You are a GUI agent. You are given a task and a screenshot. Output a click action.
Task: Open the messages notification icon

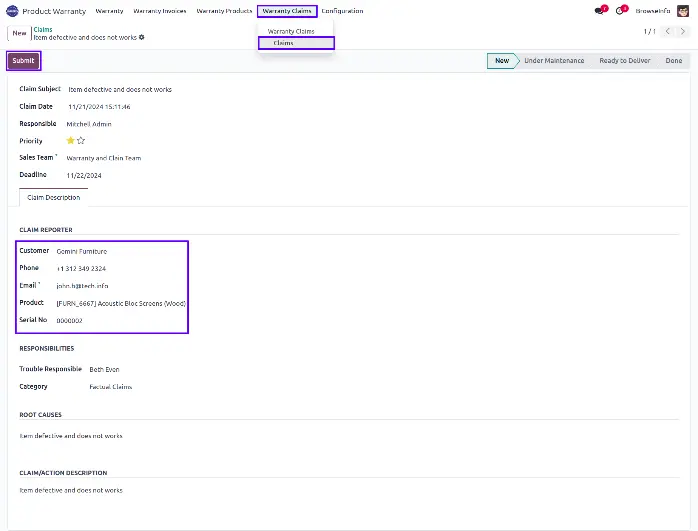click(x=599, y=11)
